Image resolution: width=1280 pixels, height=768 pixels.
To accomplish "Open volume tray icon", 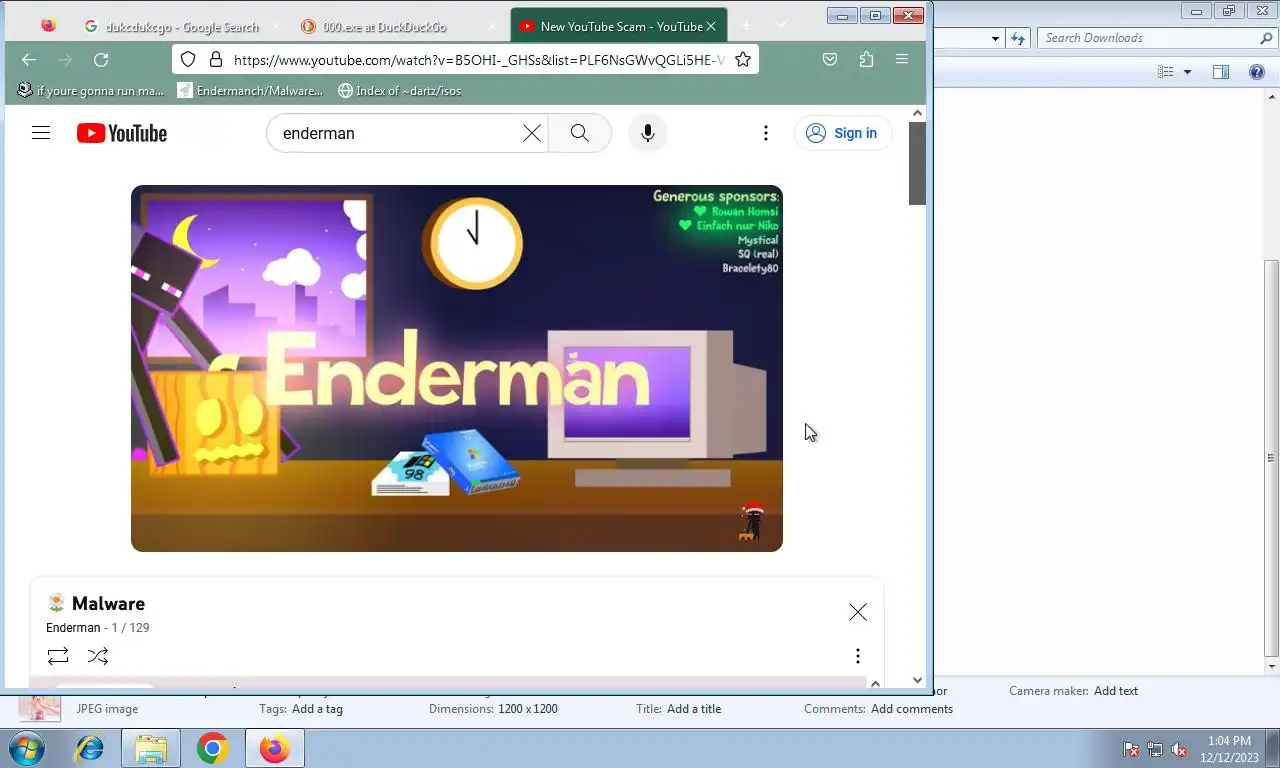I will (x=1179, y=749).
